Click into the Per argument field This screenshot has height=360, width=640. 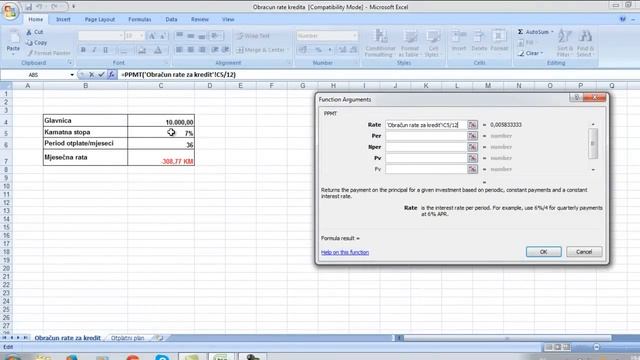426,136
